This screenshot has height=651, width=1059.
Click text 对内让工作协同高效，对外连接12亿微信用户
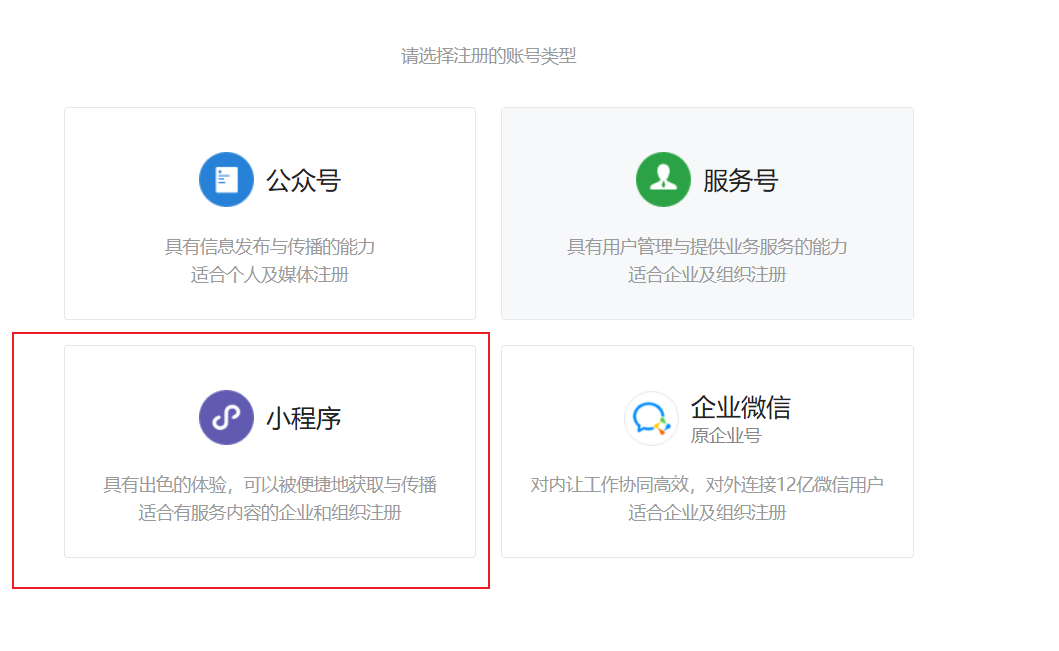[707, 485]
